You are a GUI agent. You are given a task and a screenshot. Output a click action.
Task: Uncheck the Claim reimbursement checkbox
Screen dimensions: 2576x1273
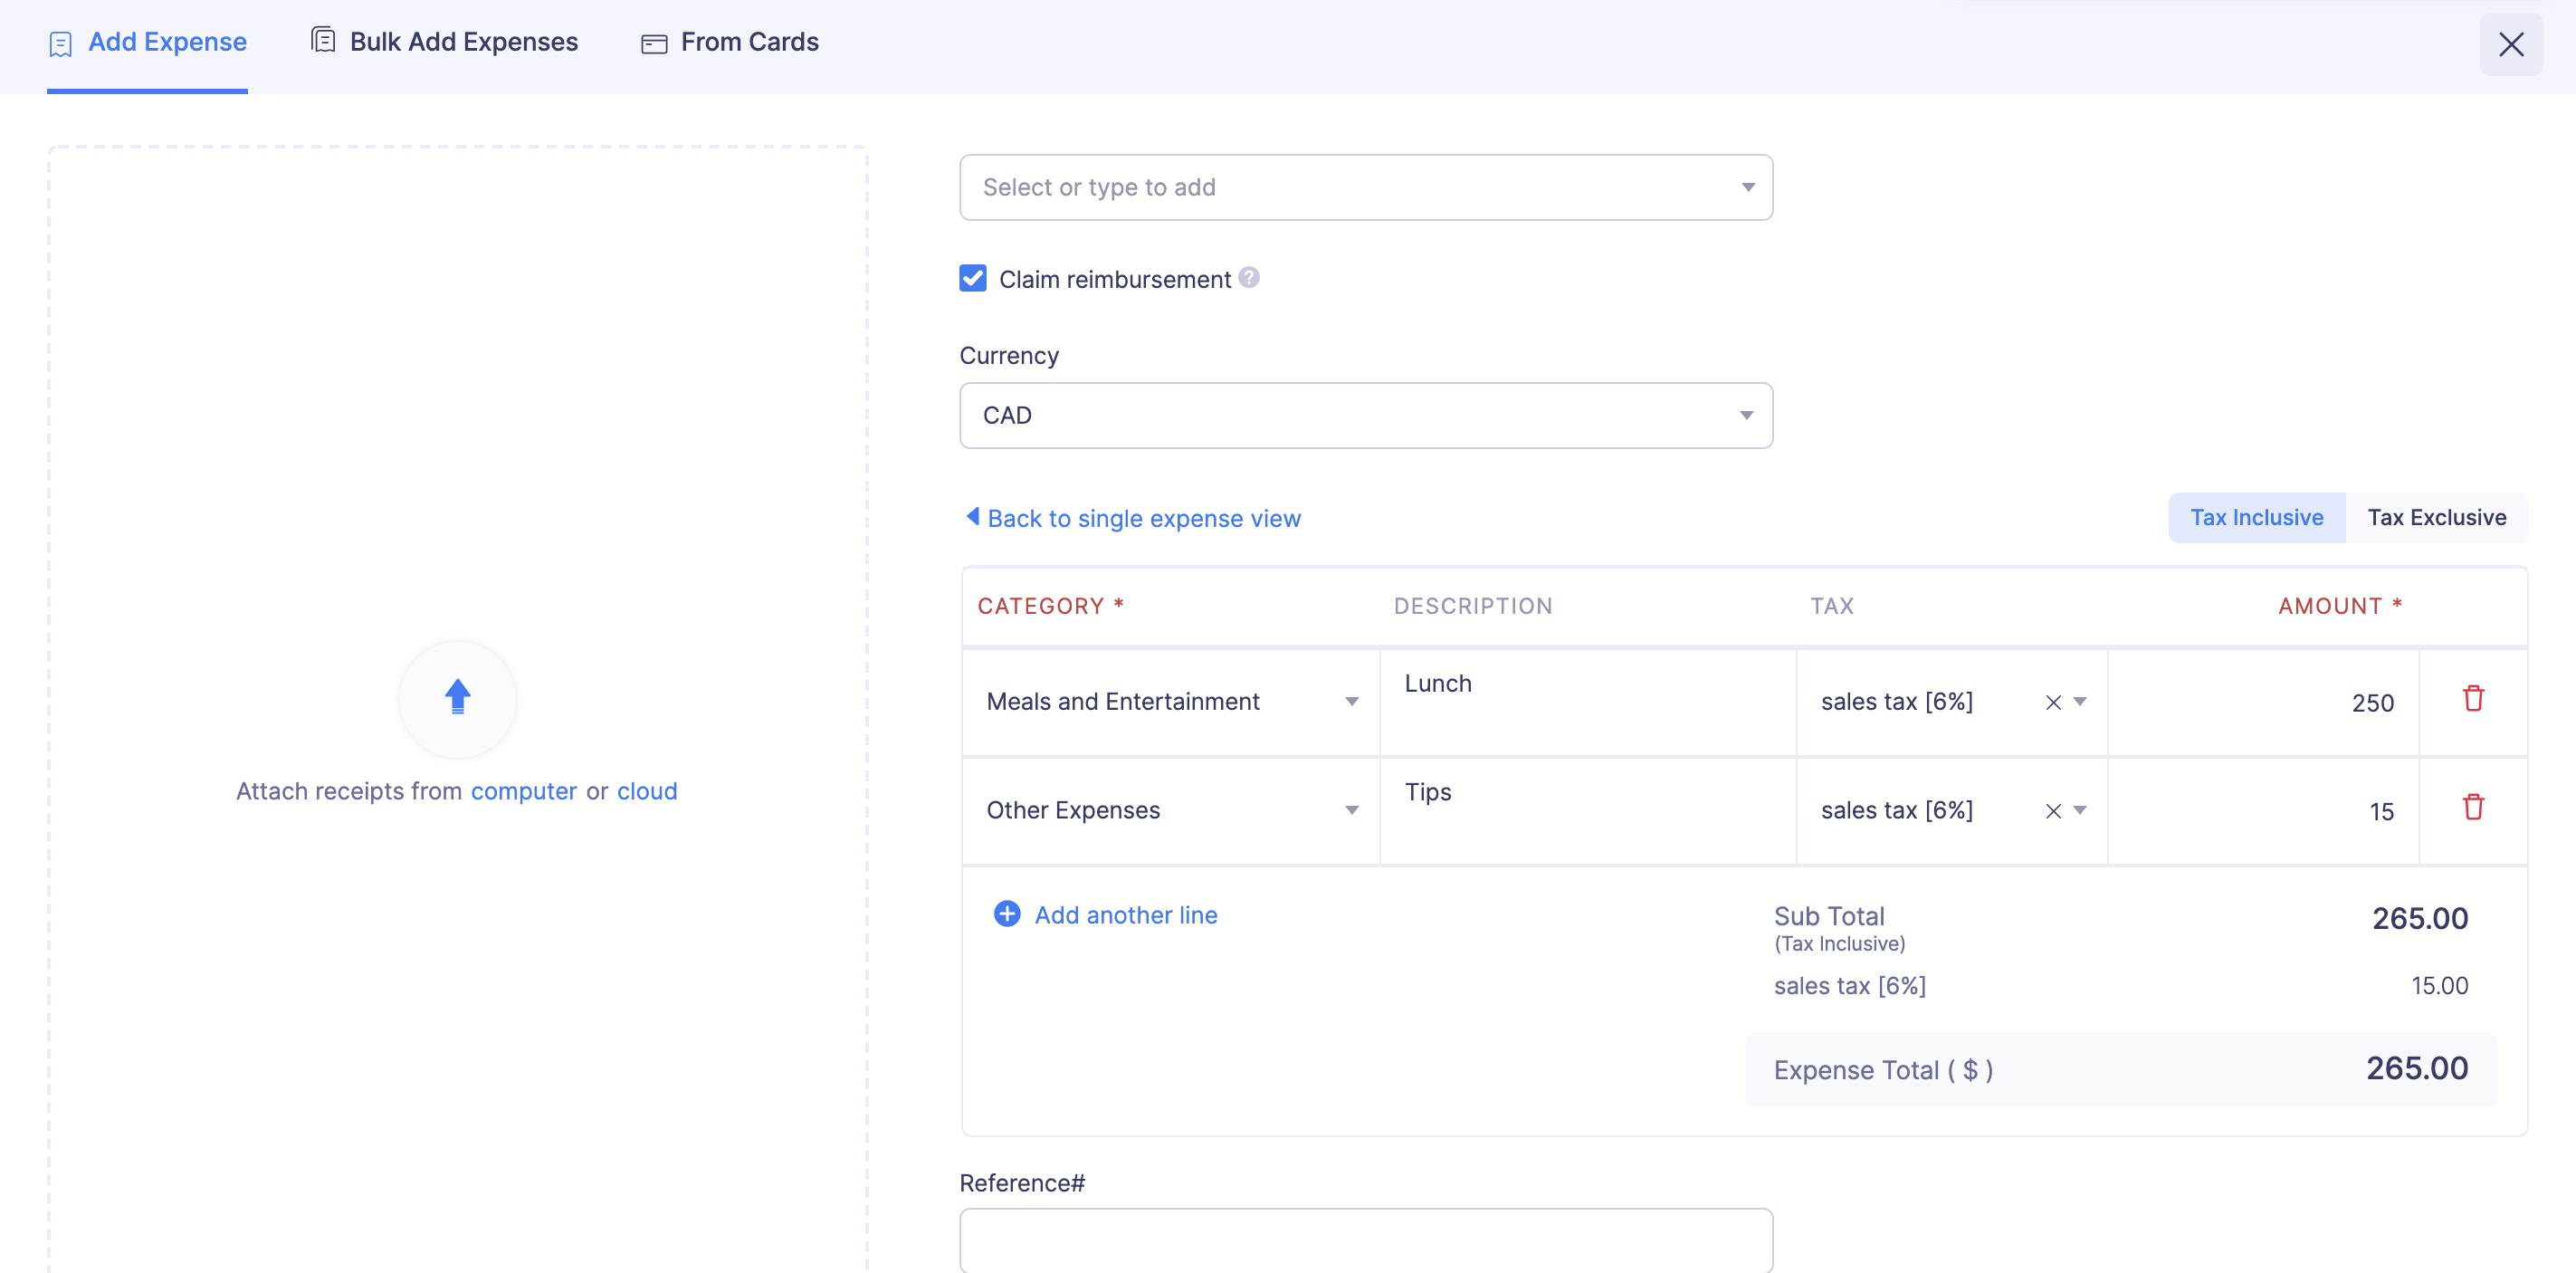pyautogui.click(x=972, y=278)
